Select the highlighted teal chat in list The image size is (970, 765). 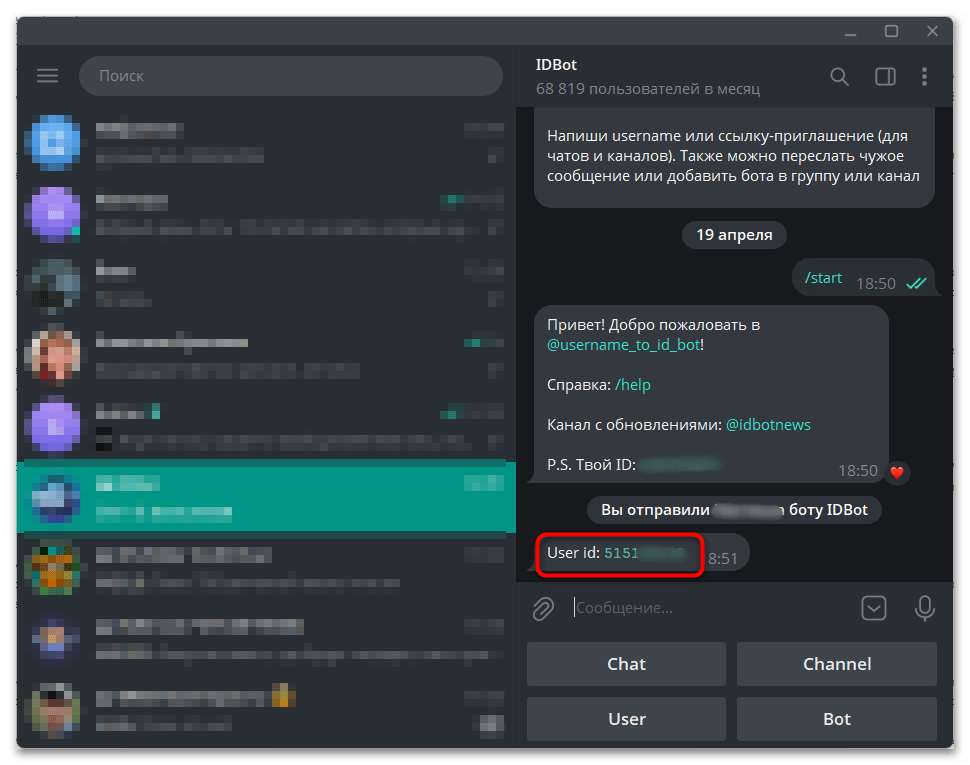pyautogui.click(x=266, y=497)
